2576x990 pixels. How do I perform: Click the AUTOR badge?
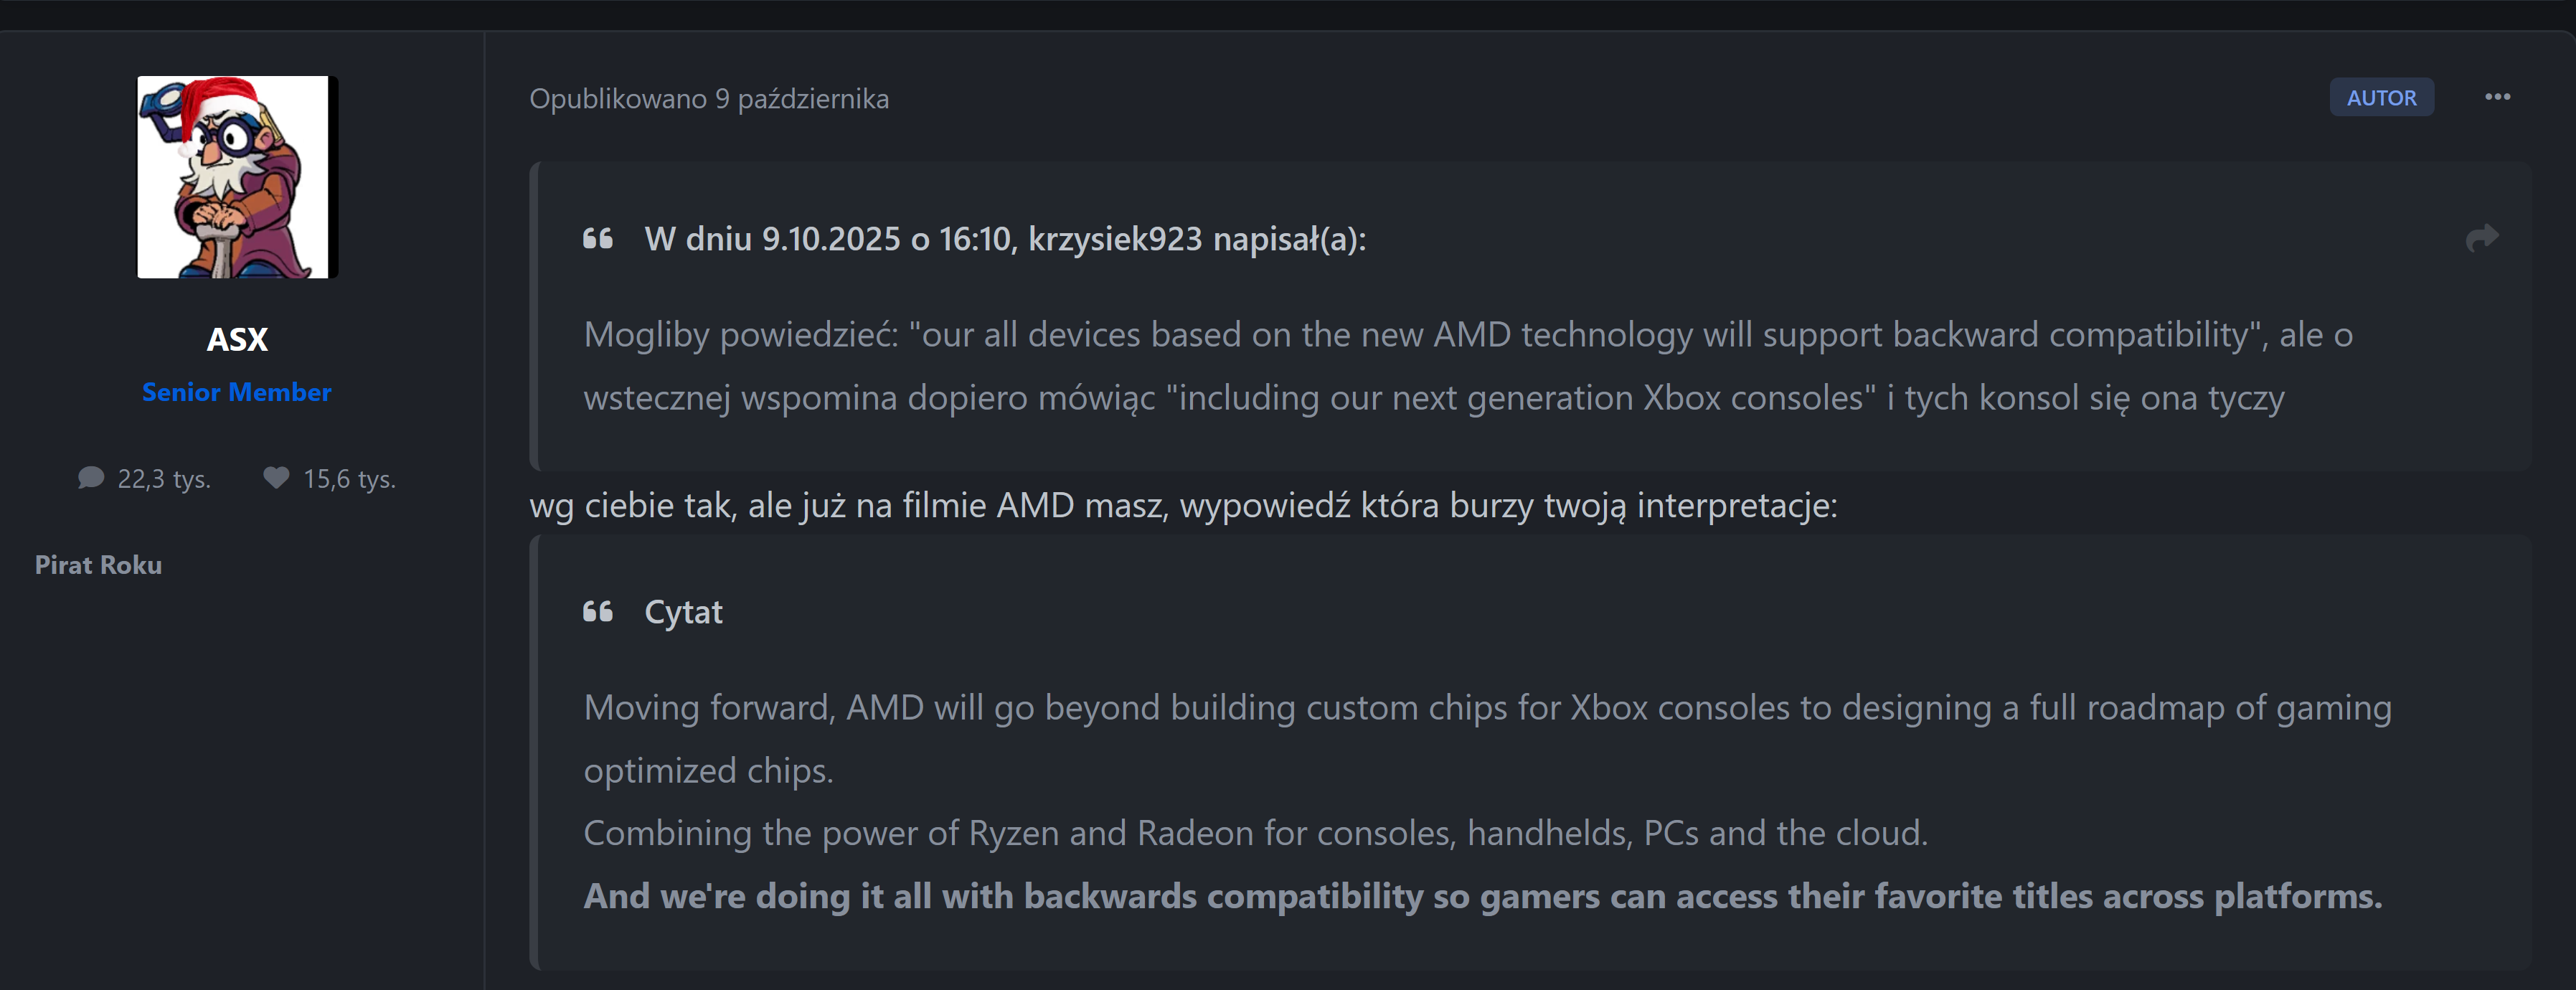coord(2381,98)
